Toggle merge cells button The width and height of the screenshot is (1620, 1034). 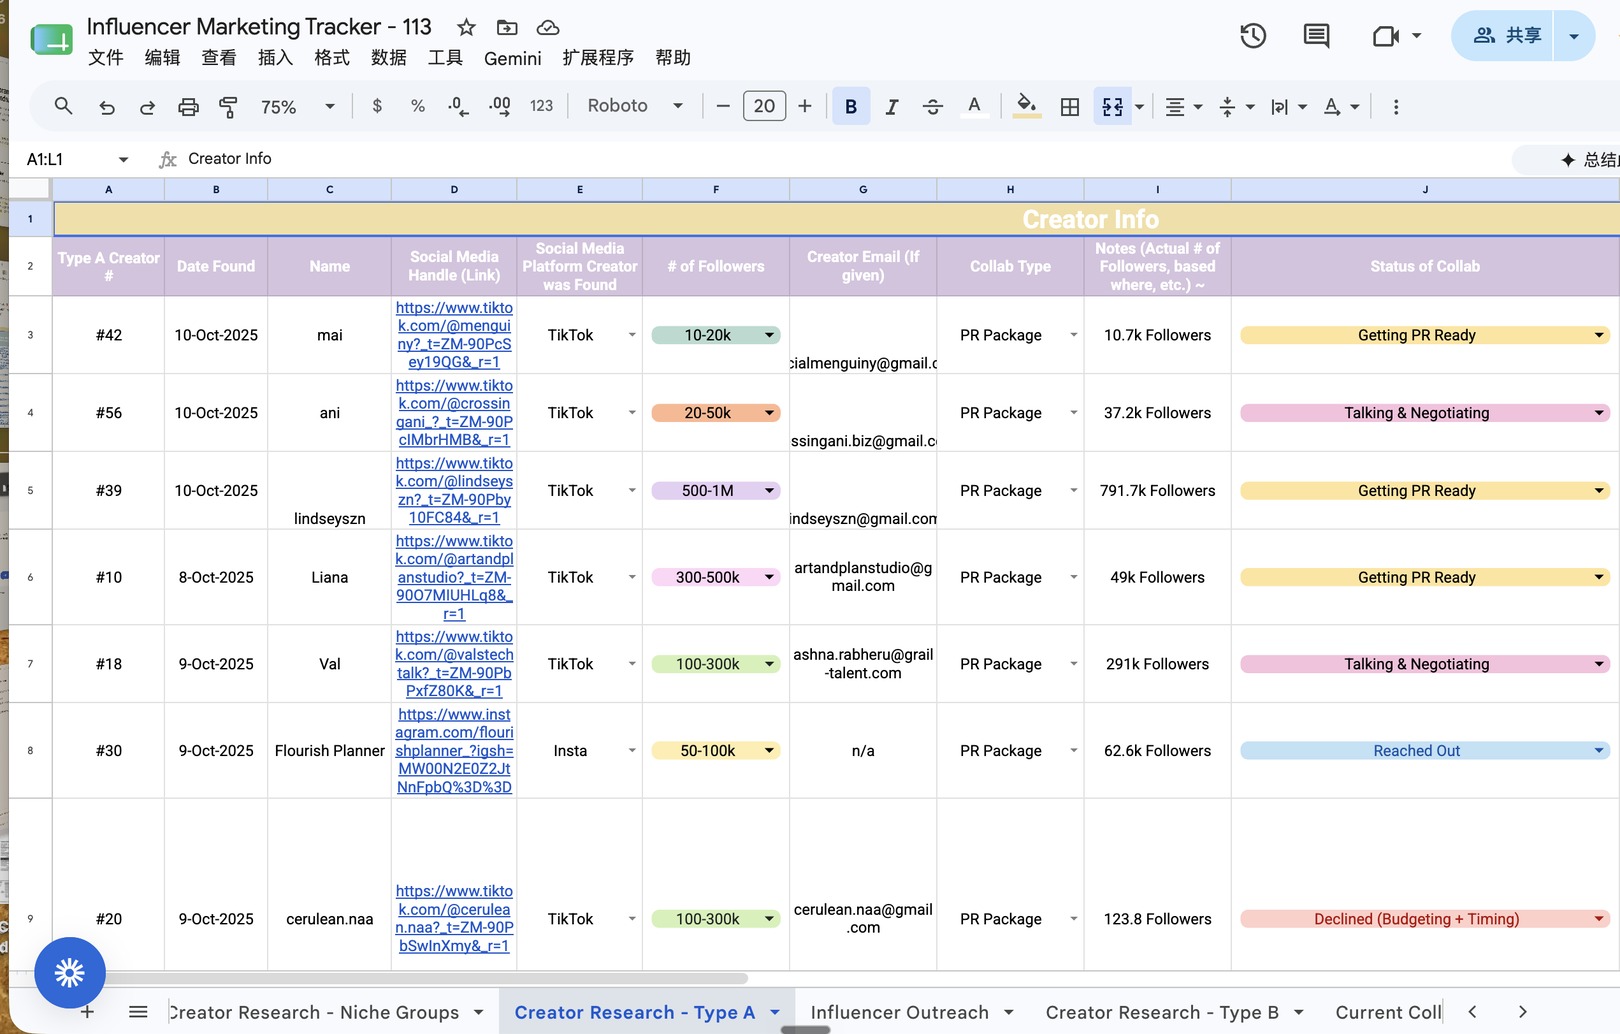tap(1113, 107)
